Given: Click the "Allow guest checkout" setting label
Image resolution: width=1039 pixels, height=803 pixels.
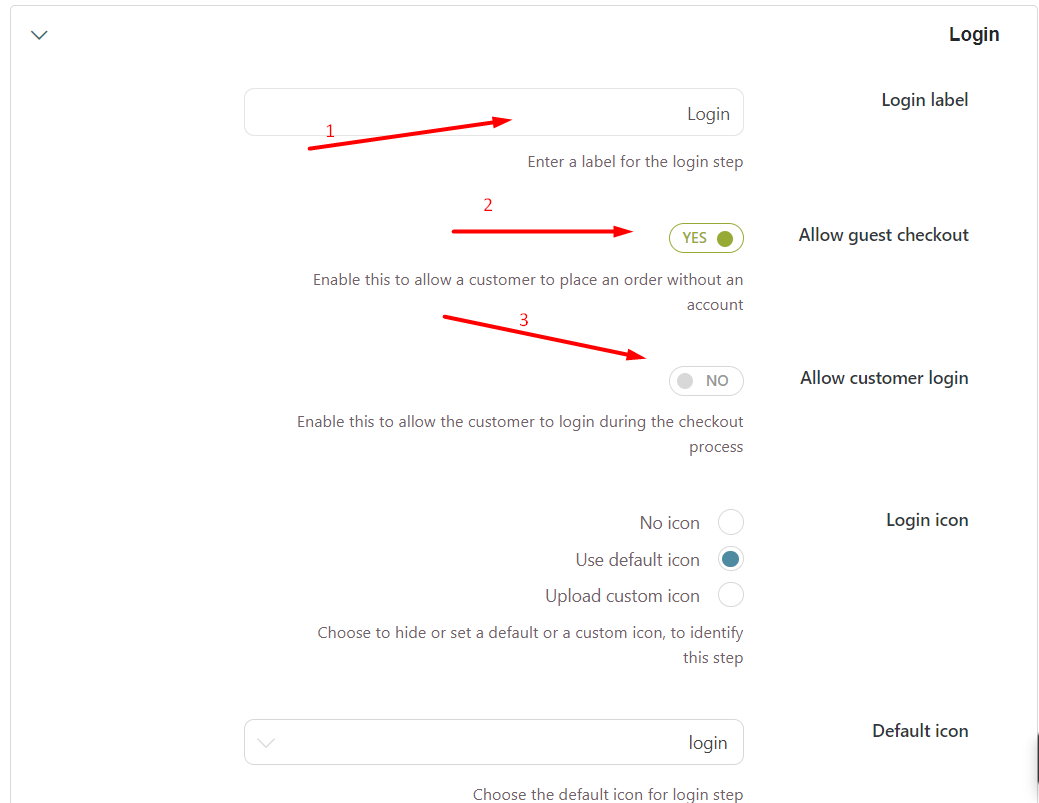Looking at the screenshot, I should [x=883, y=235].
